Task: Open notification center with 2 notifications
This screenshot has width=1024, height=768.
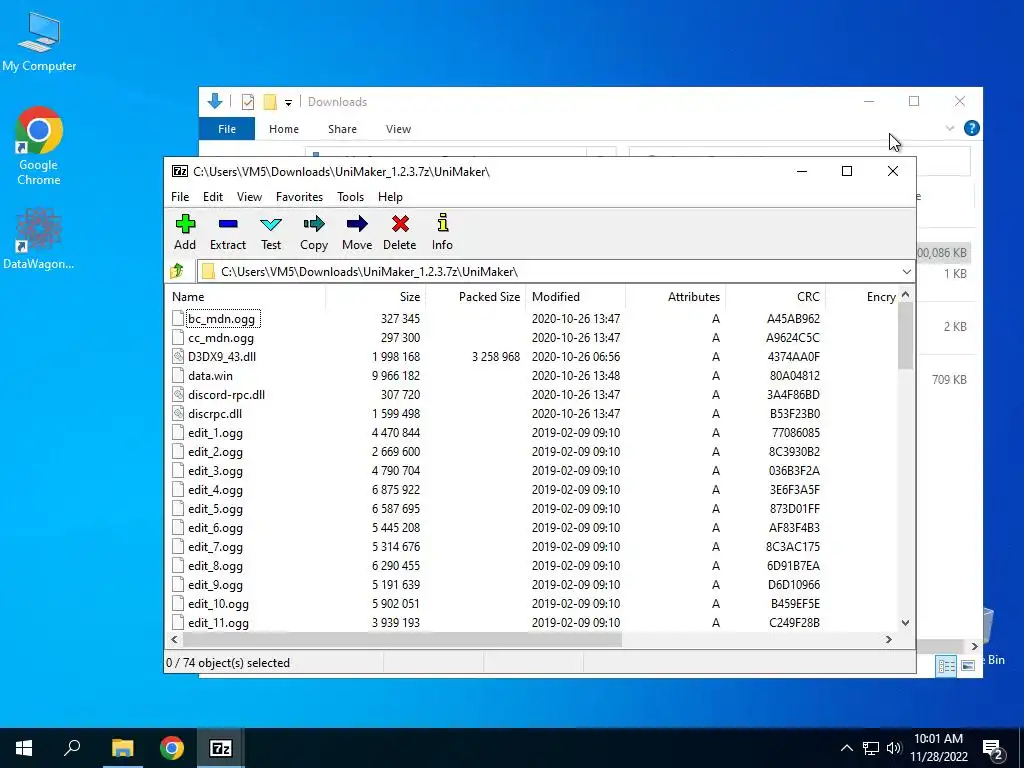Action: (x=993, y=748)
